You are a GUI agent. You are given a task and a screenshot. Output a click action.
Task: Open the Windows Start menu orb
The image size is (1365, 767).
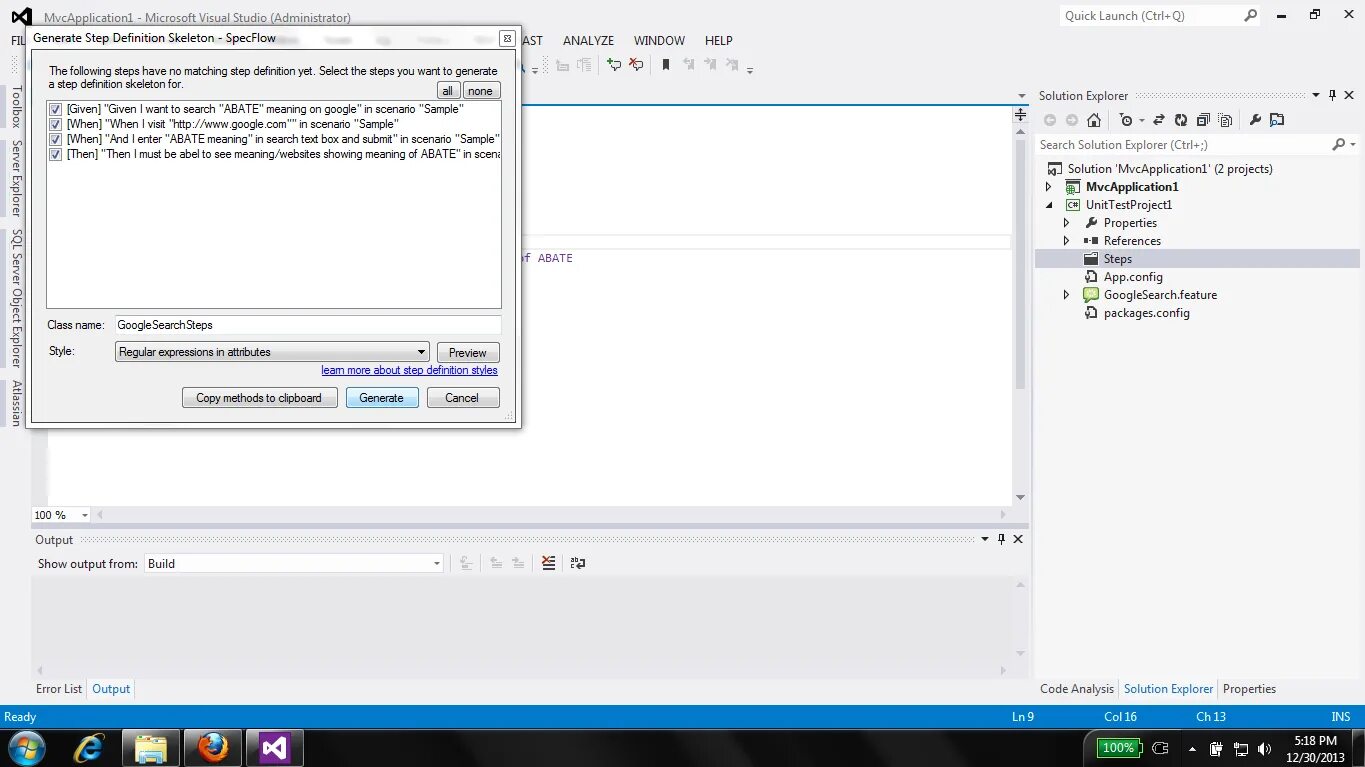tap(26, 748)
